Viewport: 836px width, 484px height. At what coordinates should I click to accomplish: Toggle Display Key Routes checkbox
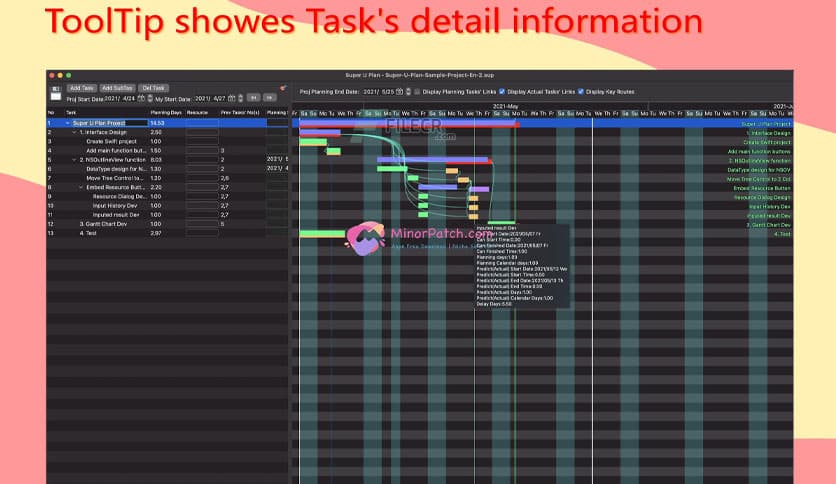pos(581,91)
